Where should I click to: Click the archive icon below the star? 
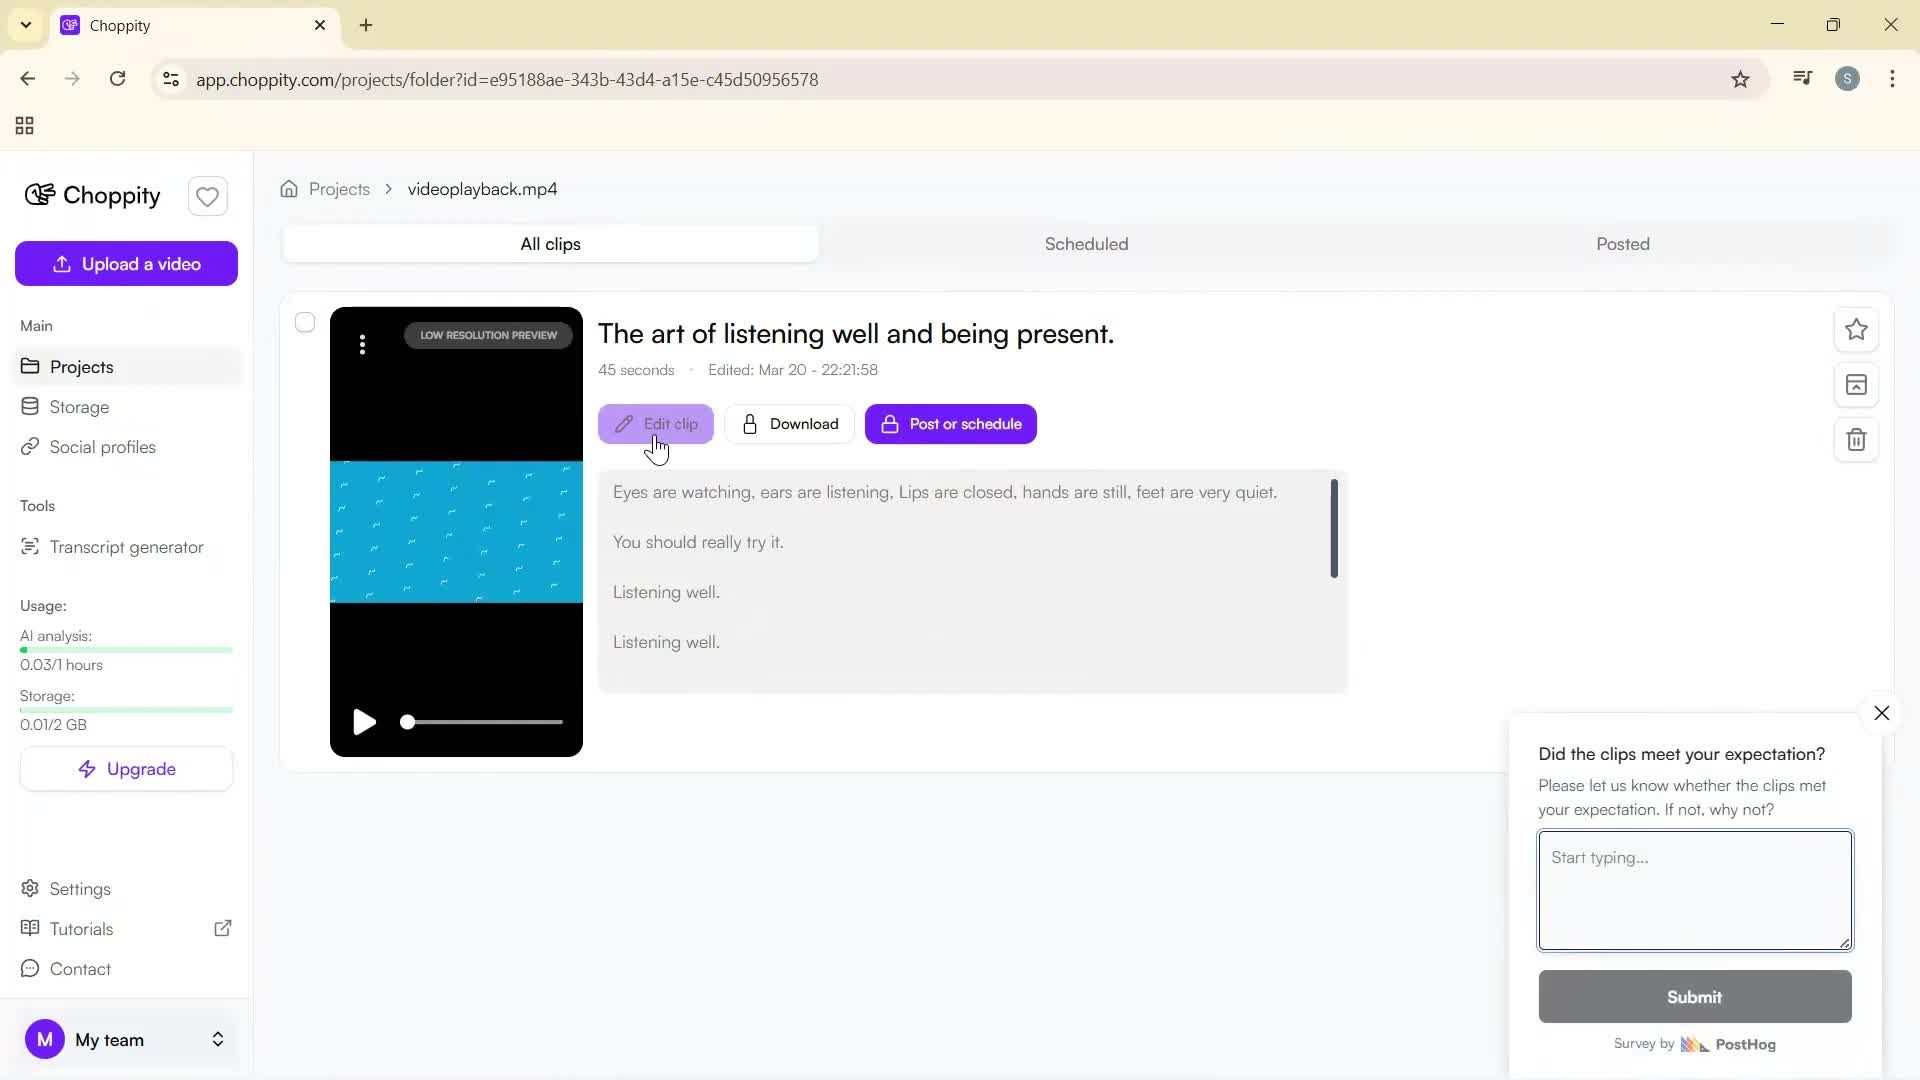point(1856,385)
